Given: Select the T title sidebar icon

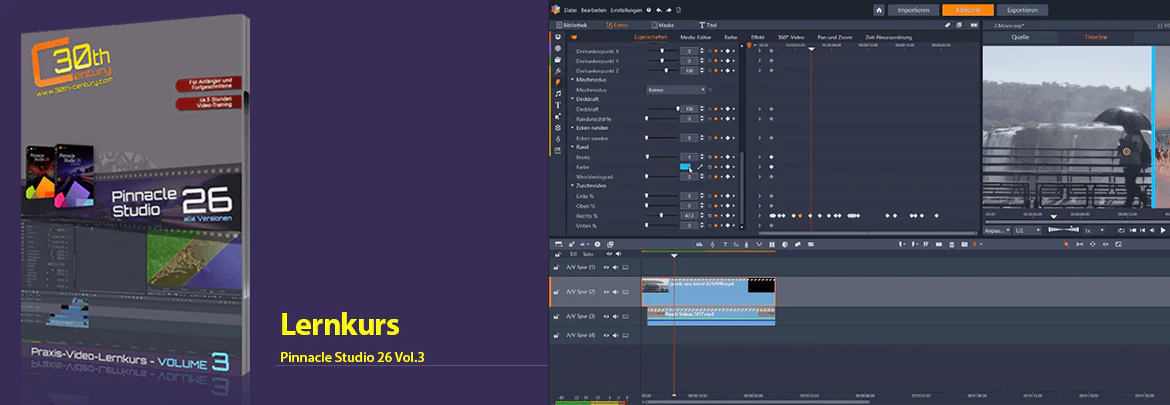Looking at the screenshot, I should click(x=557, y=105).
